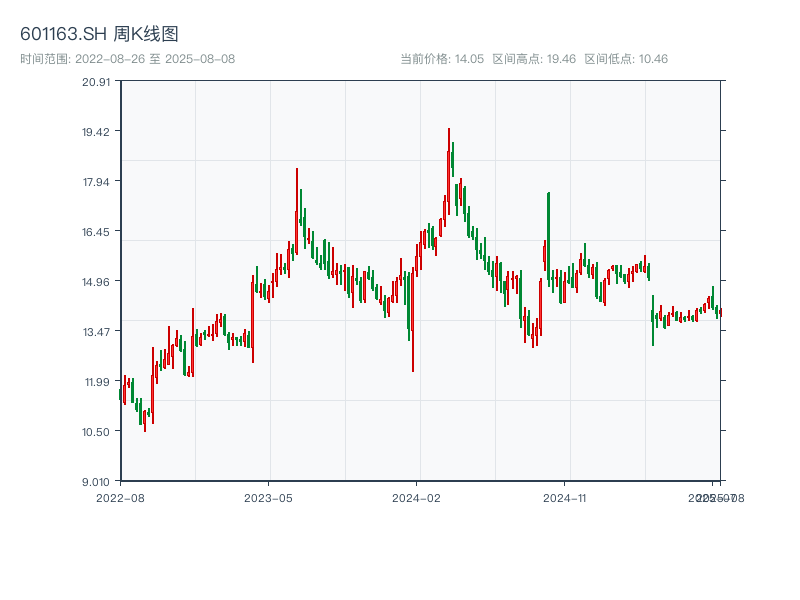800x600 pixels.
Task: Click the tallest red candle at the 19.46 peak
Action: pyautogui.click(x=448, y=171)
